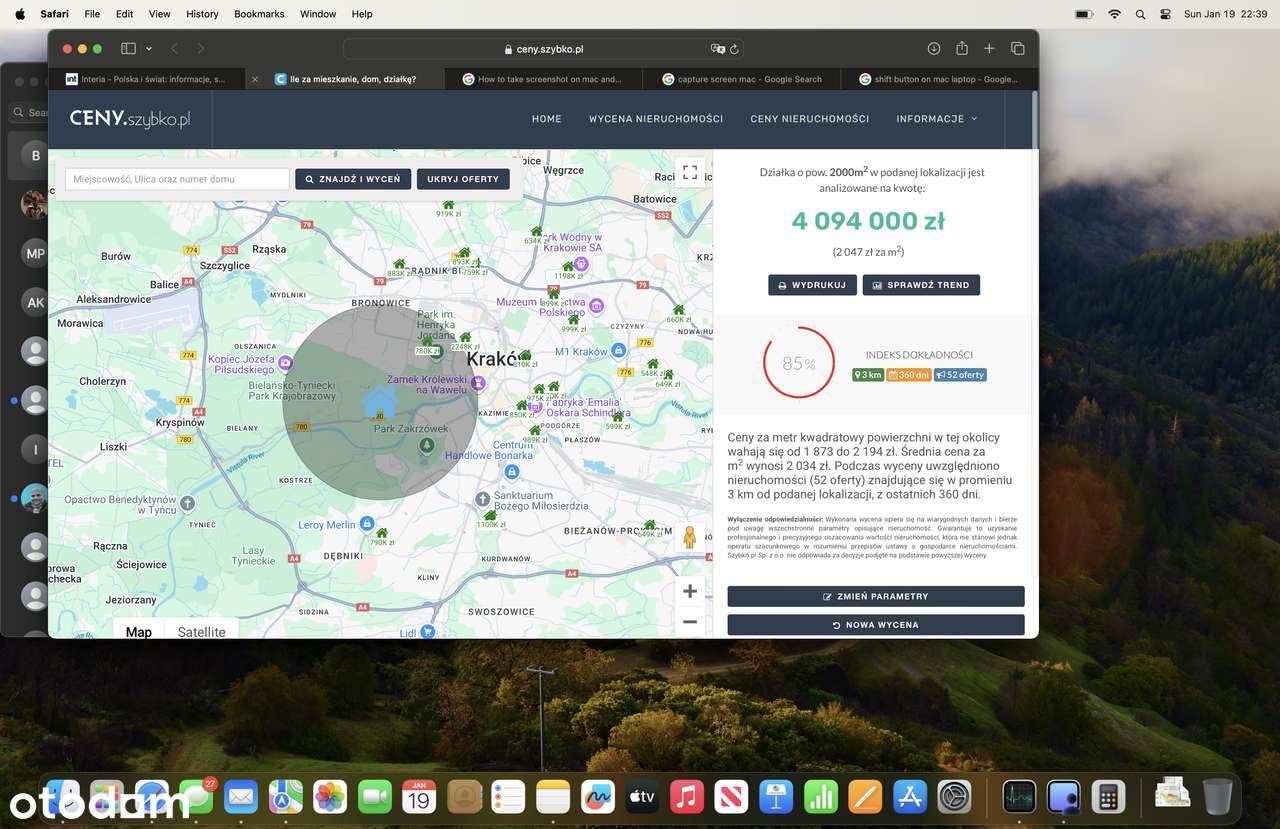The image size is (1280, 829).
Task: Open the HOME navigation link
Action: [547, 119]
